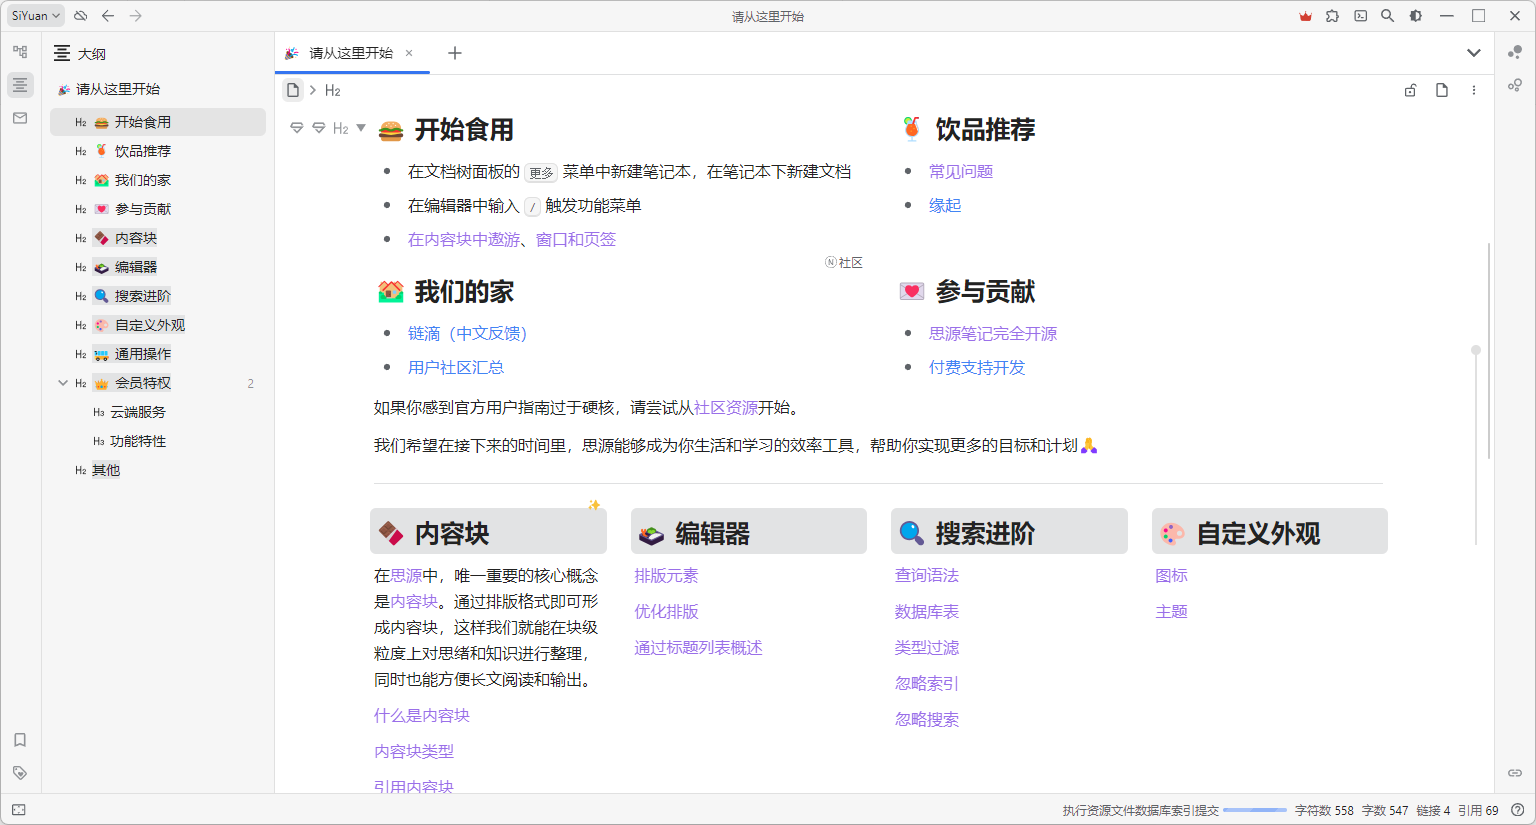The image size is (1536, 825).
Task: Toggle the document edit lock
Action: (1410, 90)
